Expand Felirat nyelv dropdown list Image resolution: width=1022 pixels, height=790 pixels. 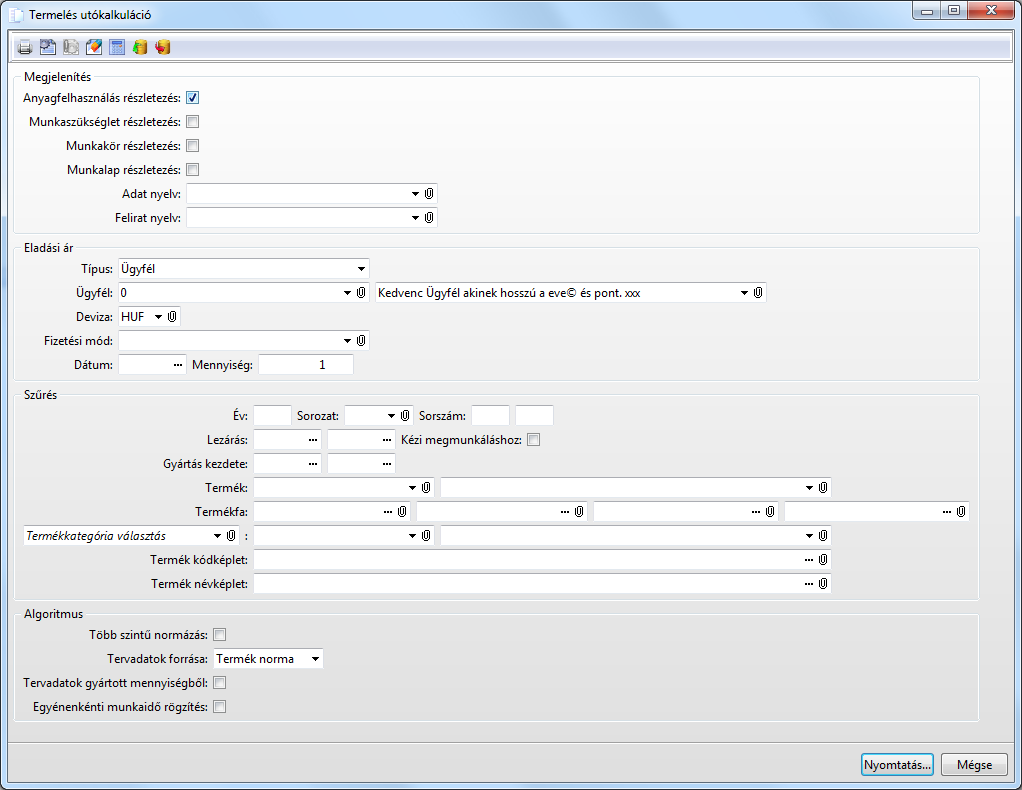pyautogui.click(x=415, y=218)
